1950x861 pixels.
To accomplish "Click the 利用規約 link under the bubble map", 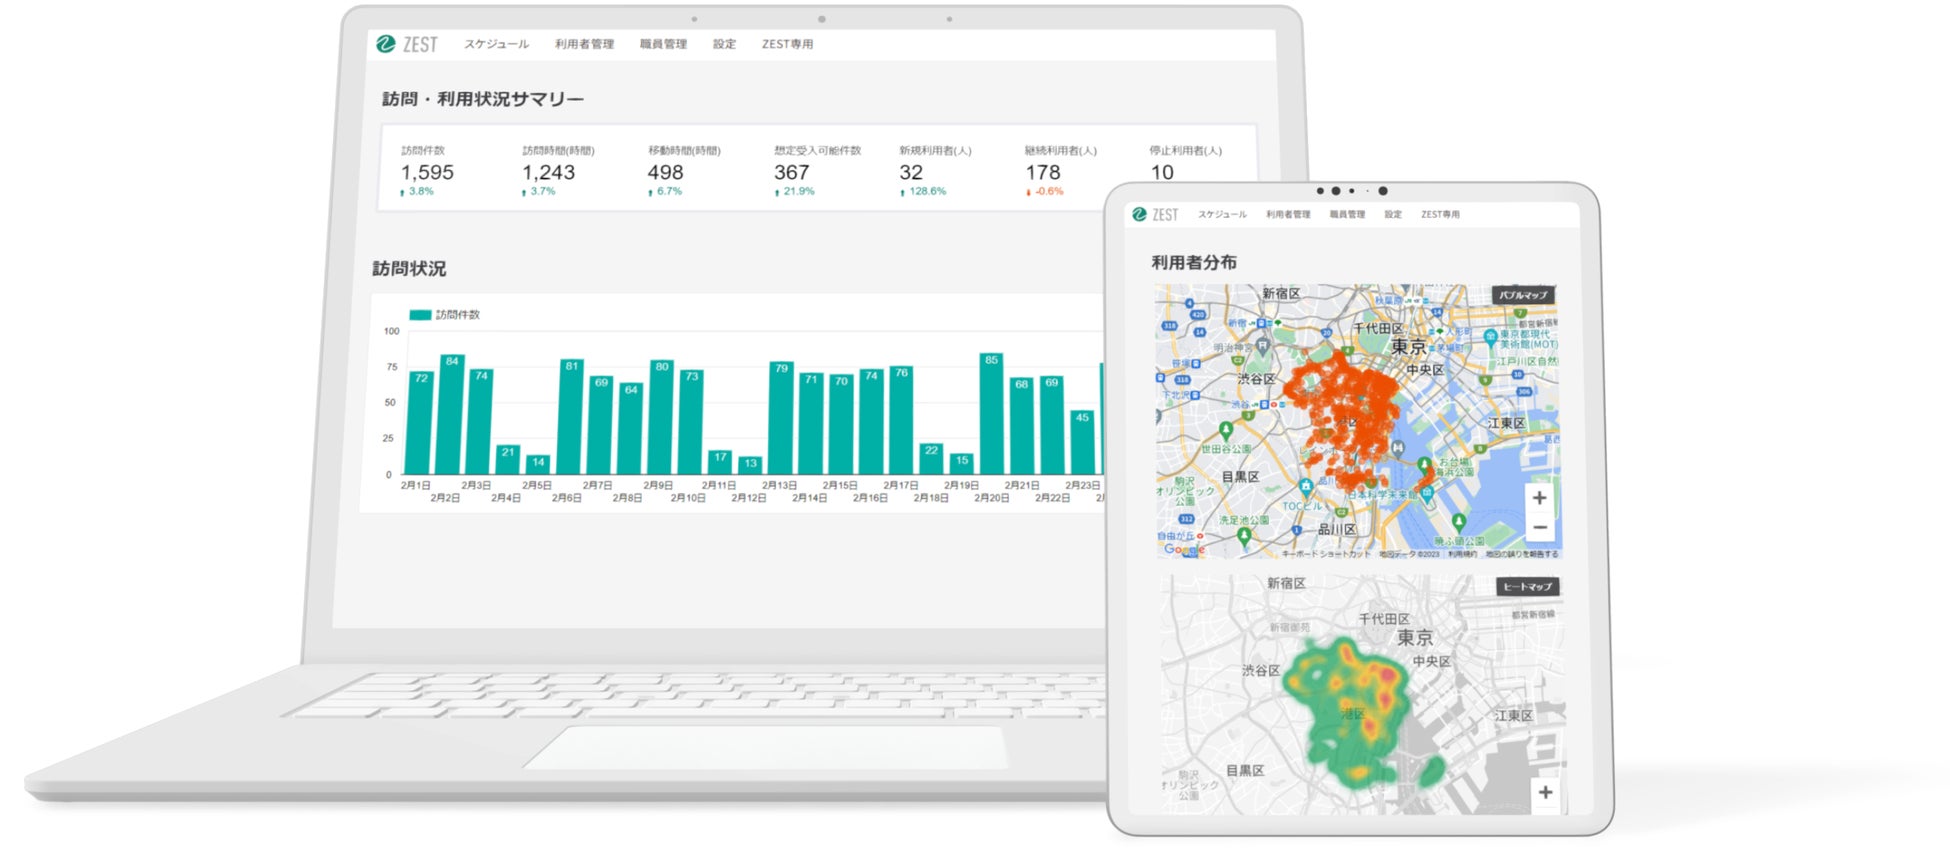I will [x=1462, y=554].
